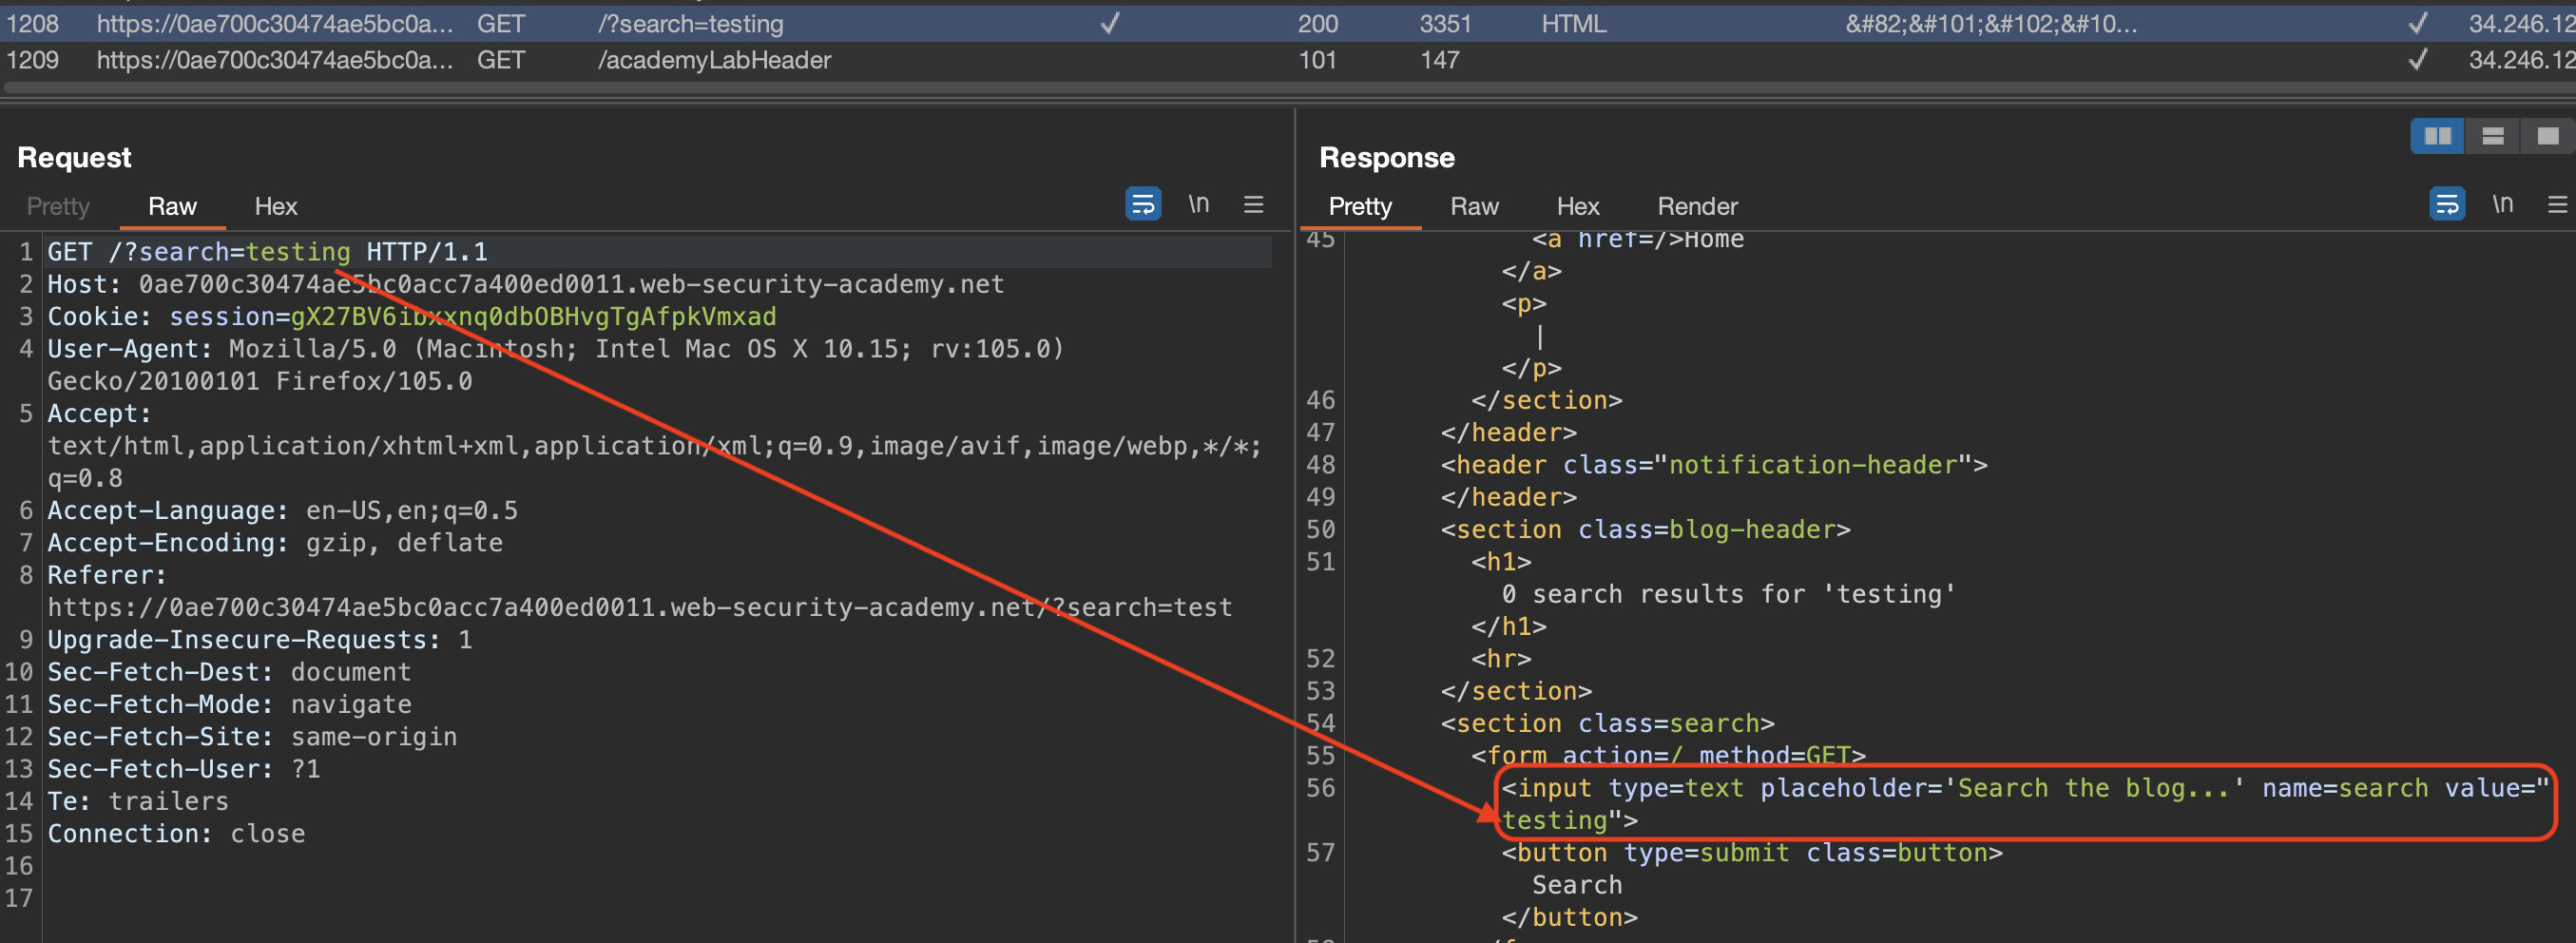Open the Request panel options menu
This screenshot has height=943, width=2576.
1253,204
